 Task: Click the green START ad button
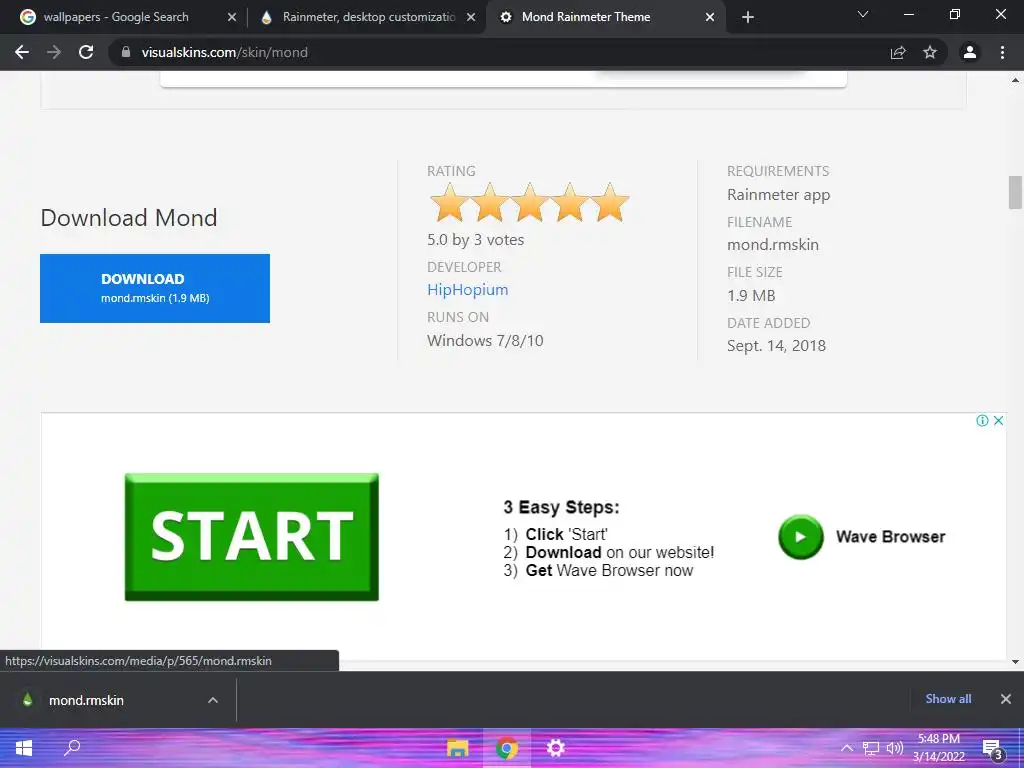click(x=251, y=537)
